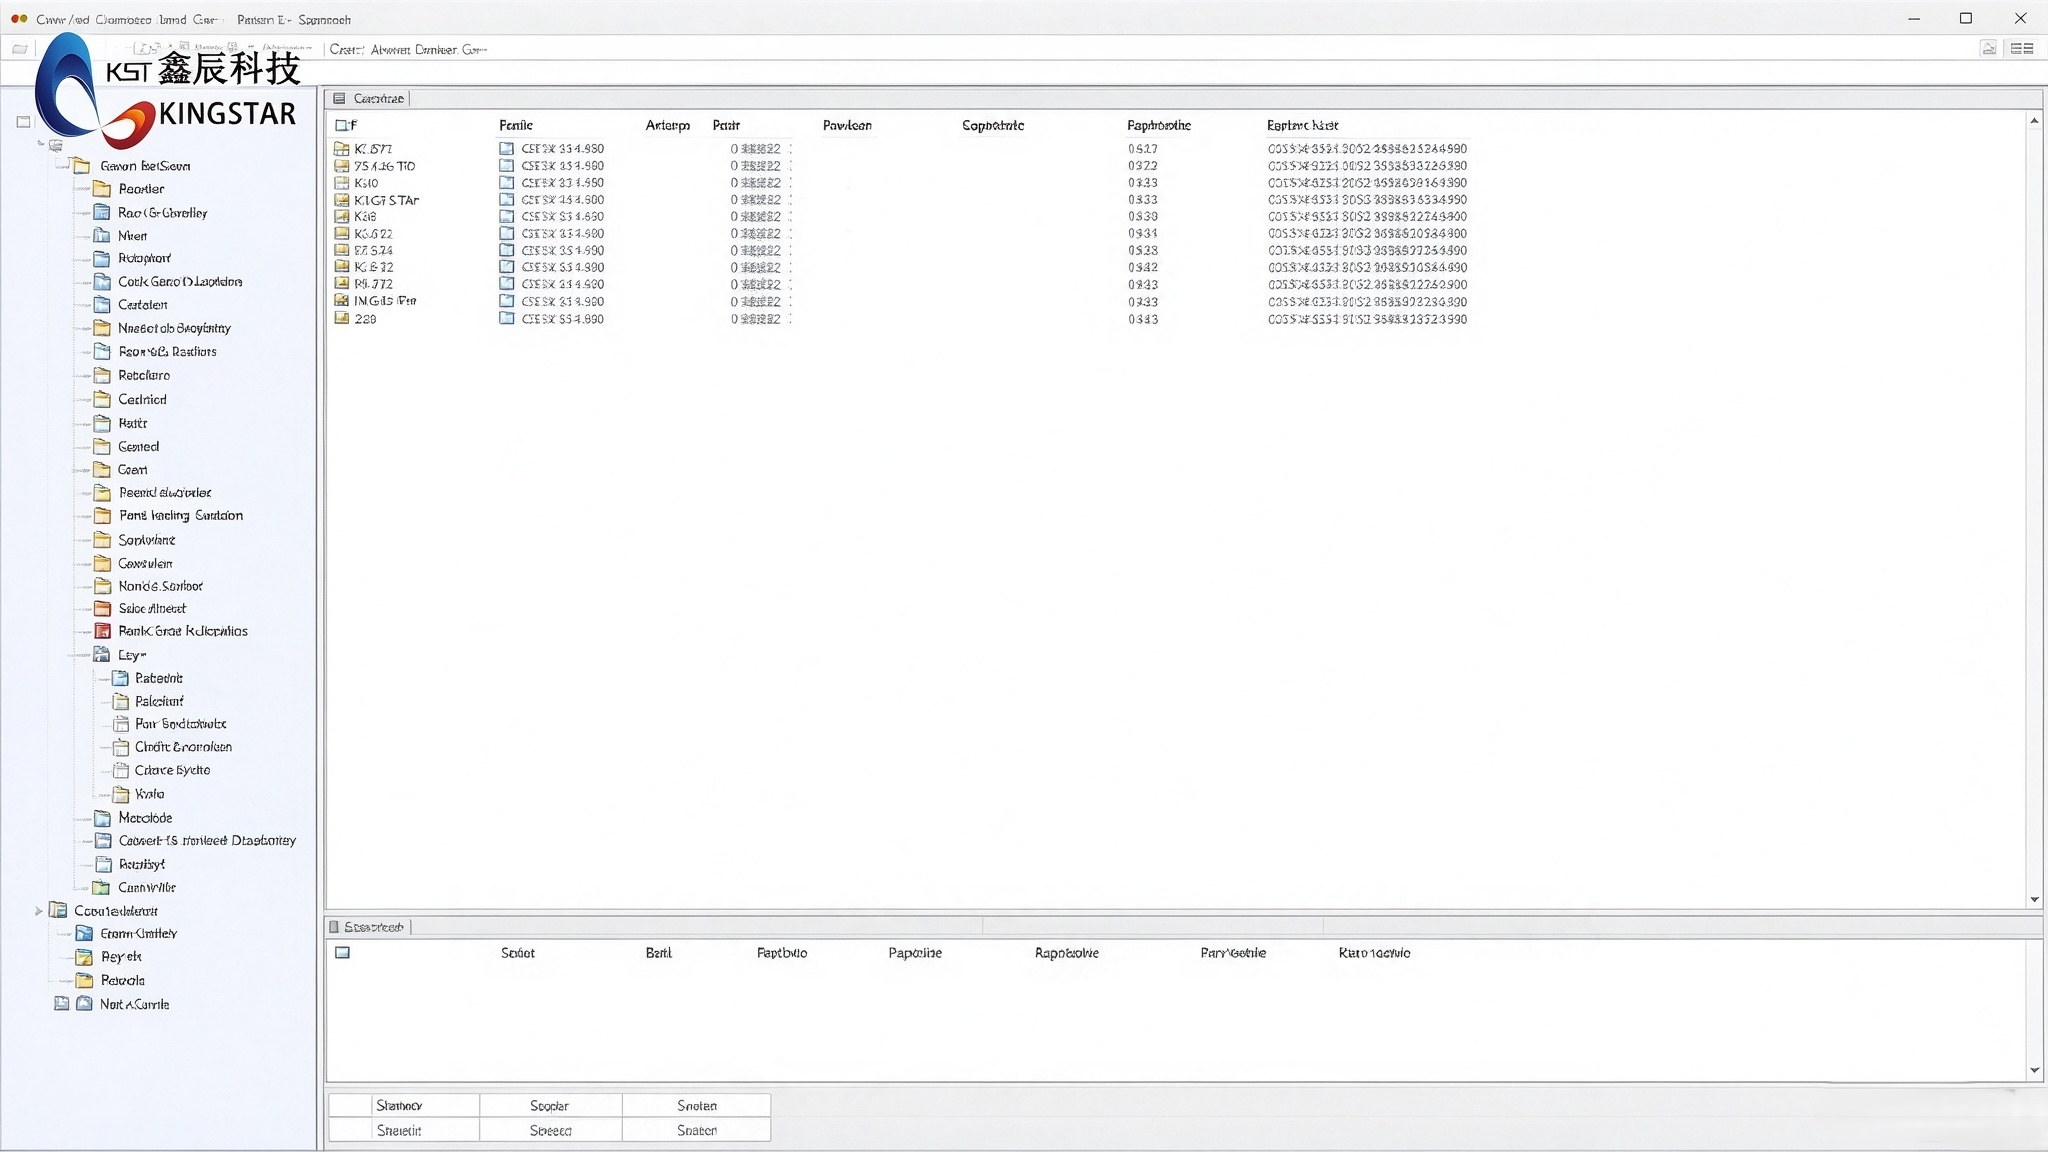Click the image icon beside the list view icon

coord(1989,48)
